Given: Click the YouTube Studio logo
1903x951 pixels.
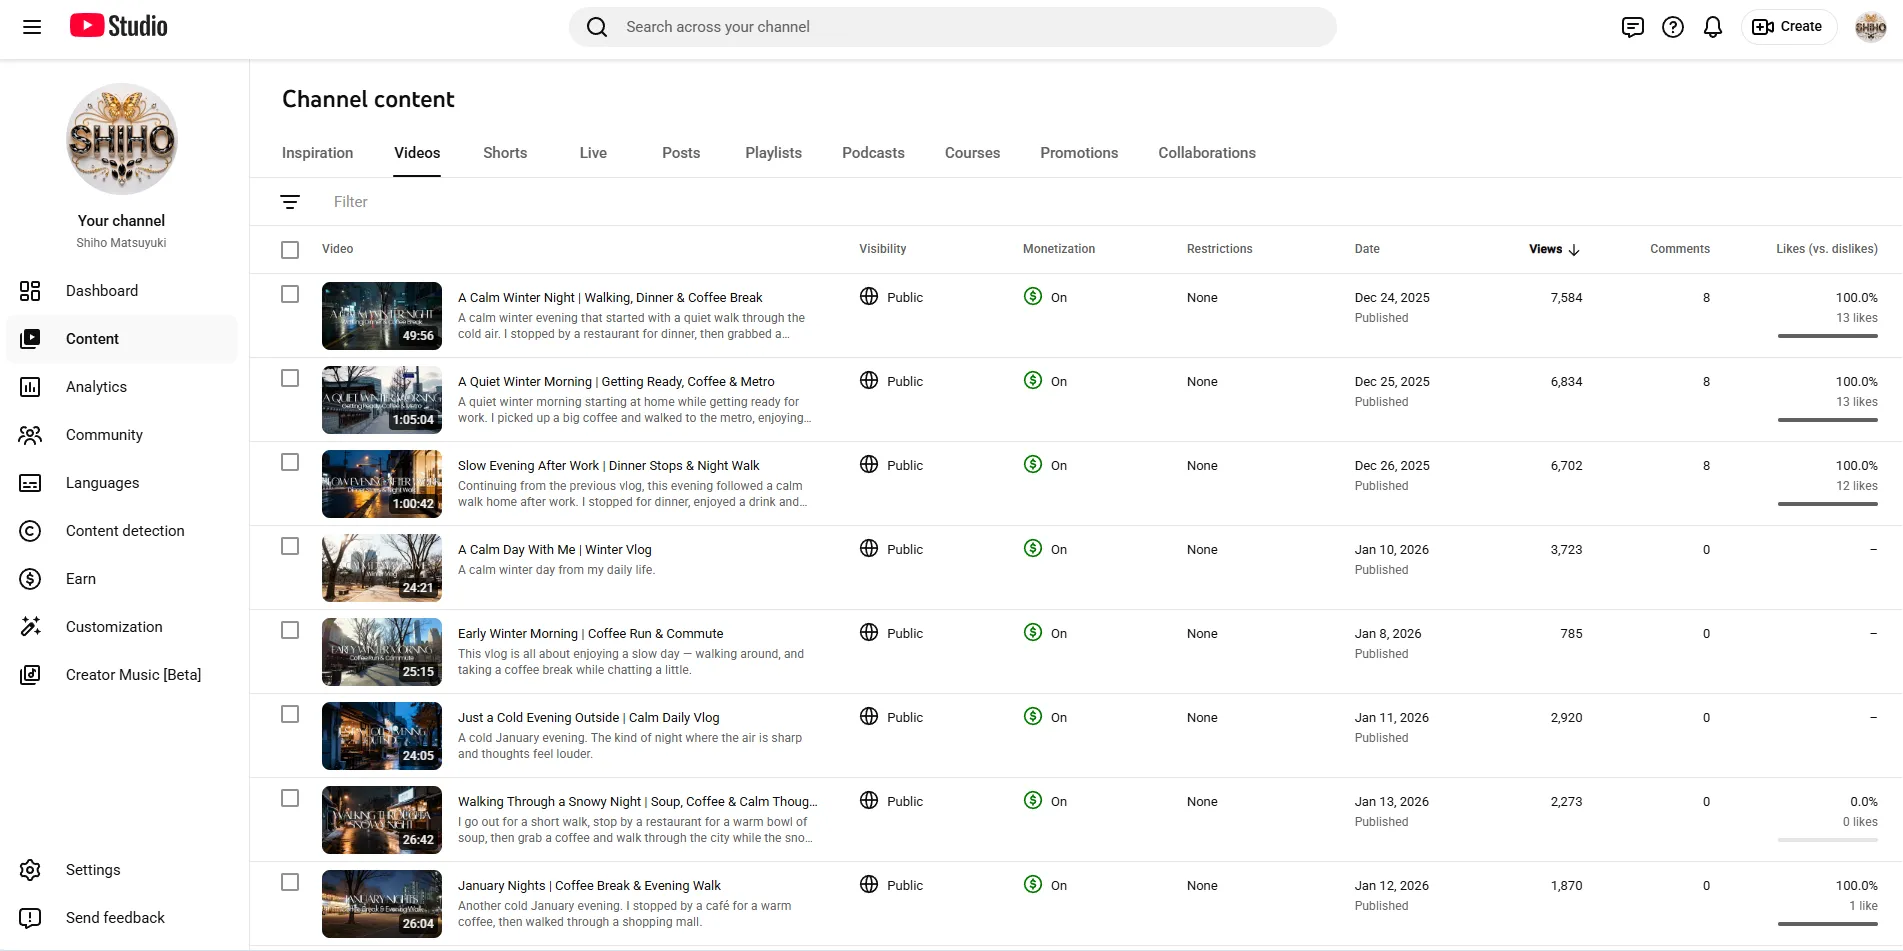Looking at the screenshot, I should coord(118,26).
